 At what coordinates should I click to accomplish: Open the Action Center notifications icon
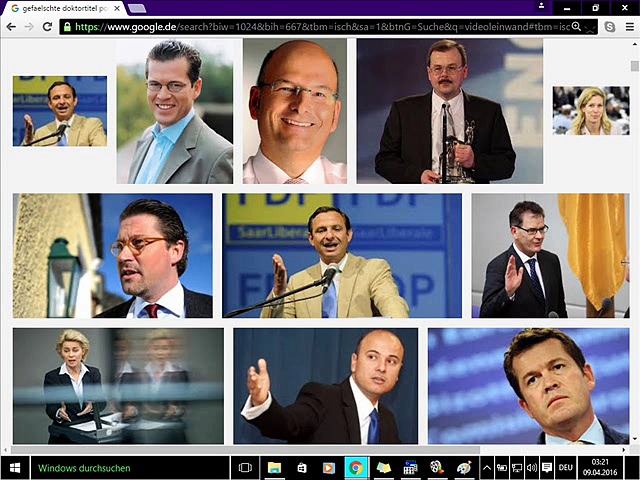(547, 467)
